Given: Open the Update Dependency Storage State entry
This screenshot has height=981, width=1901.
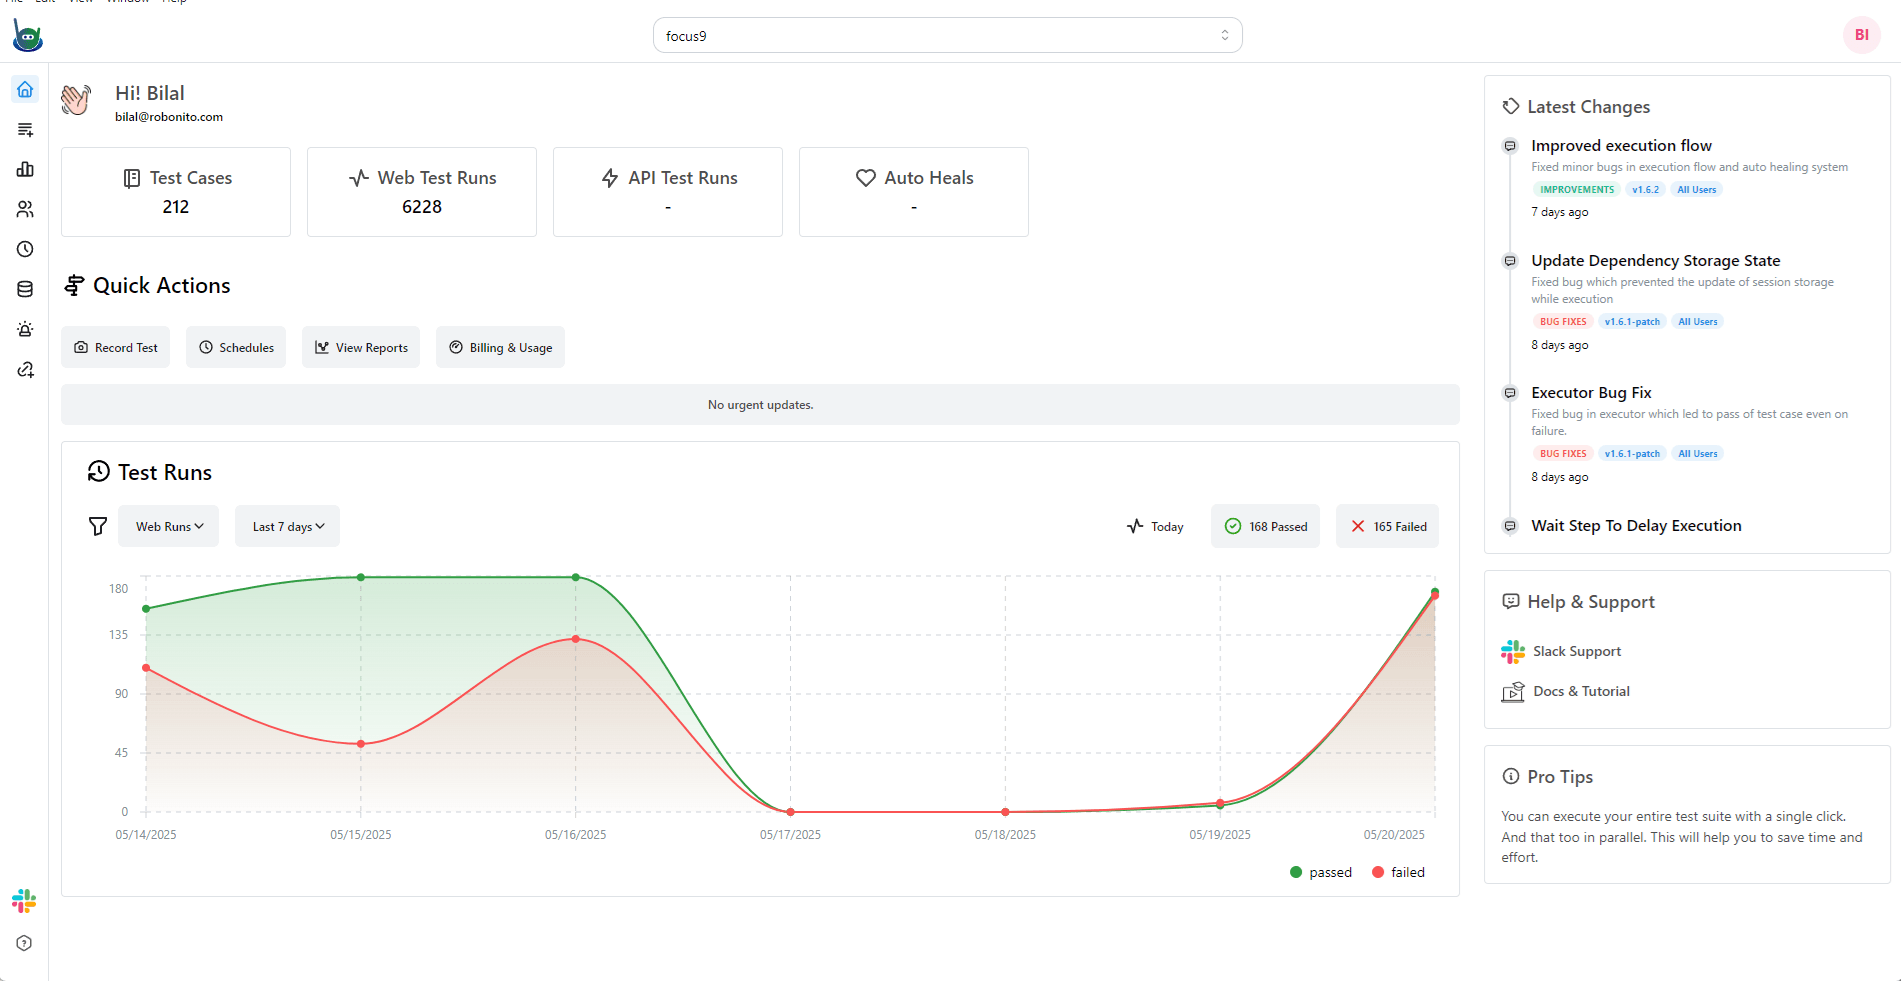Looking at the screenshot, I should (1655, 260).
